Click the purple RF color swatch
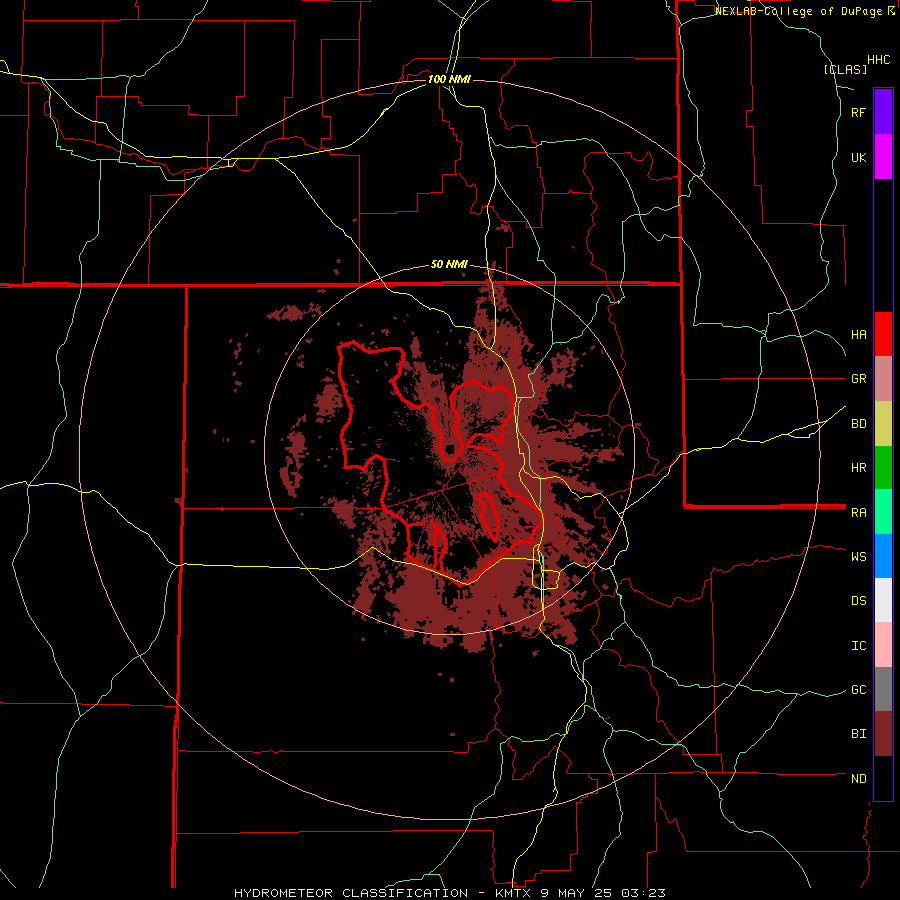This screenshot has width=900, height=900. click(x=883, y=112)
